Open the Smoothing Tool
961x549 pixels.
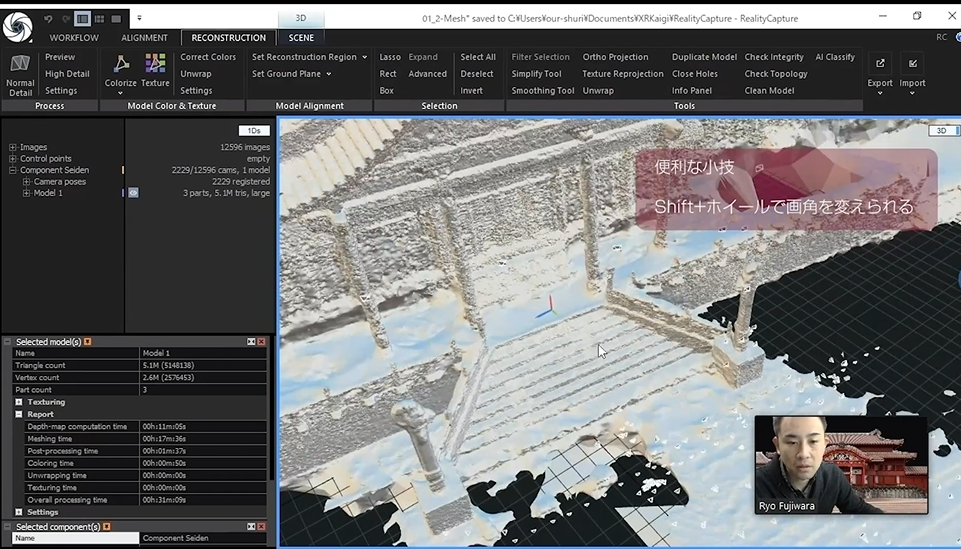click(543, 90)
